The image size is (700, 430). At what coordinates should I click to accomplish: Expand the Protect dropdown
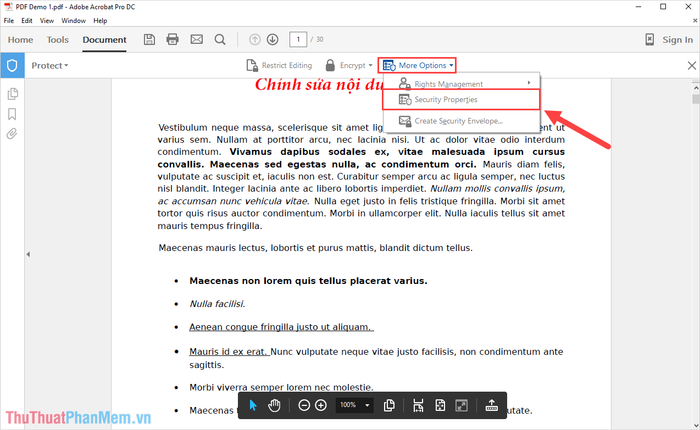tap(50, 66)
